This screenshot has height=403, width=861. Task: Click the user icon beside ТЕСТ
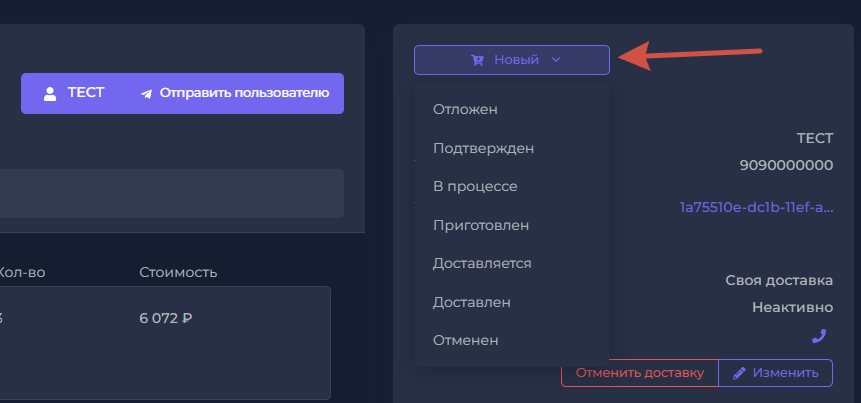point(49,93)
